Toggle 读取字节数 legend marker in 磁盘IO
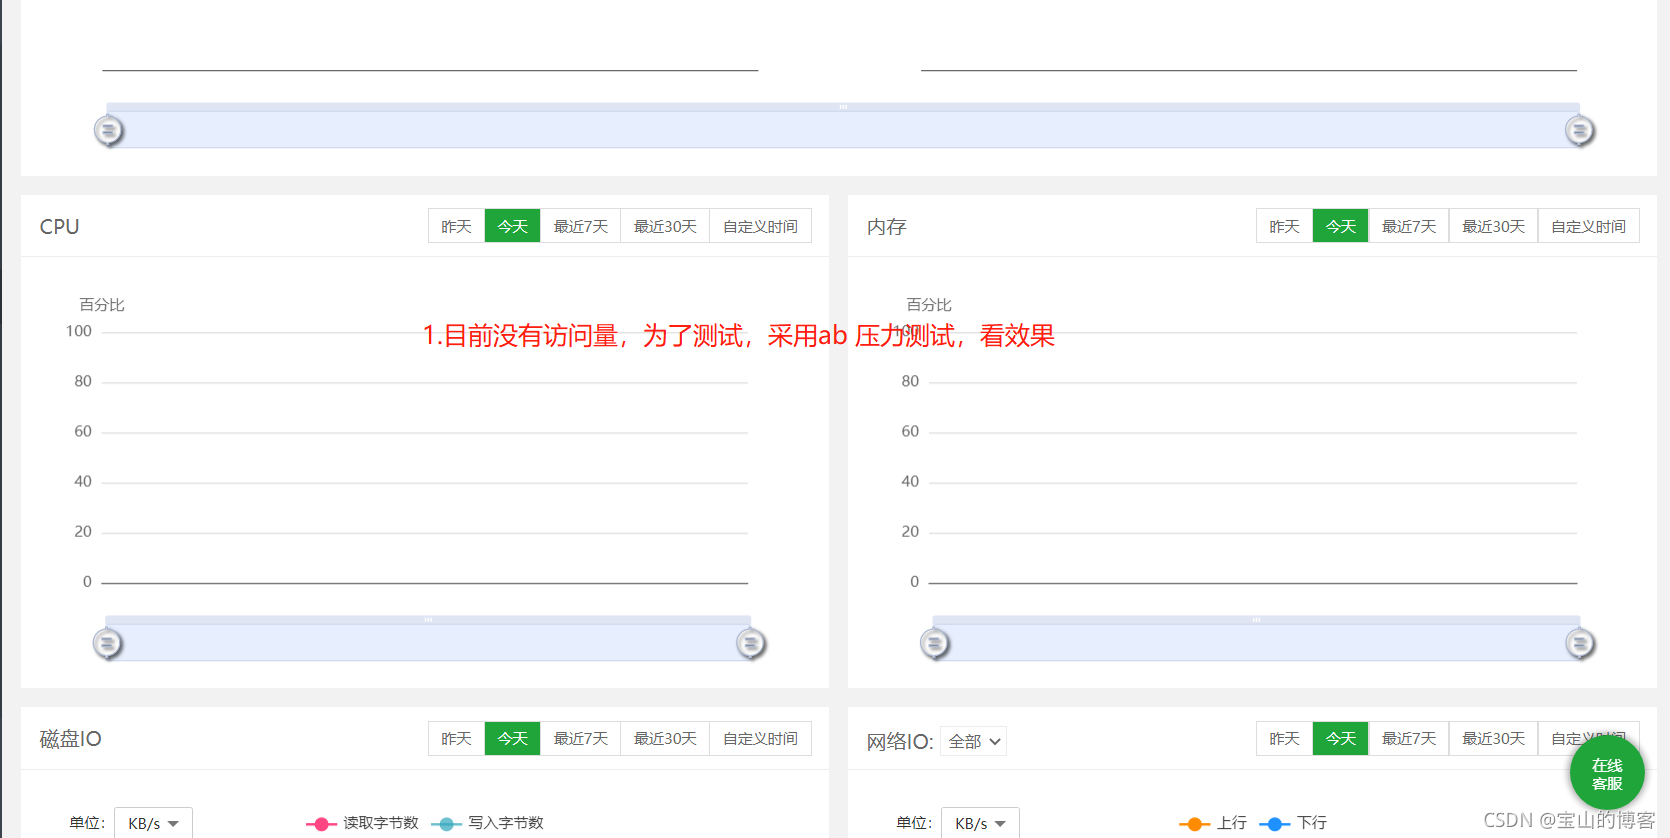Image resolution: width=1670 pixels, height=838 pixels. (x=321, y=824)
